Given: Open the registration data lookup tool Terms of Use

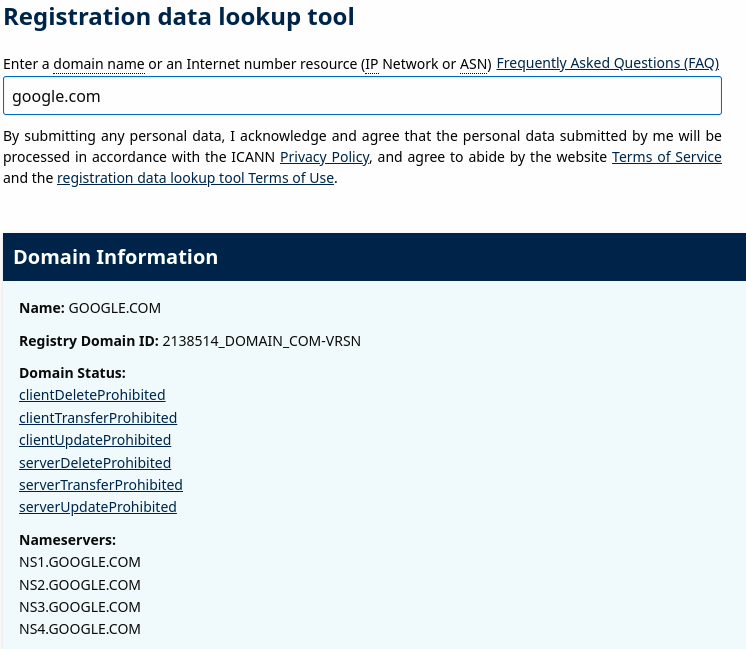Looking at the screenshot, I should click(195, 179).
